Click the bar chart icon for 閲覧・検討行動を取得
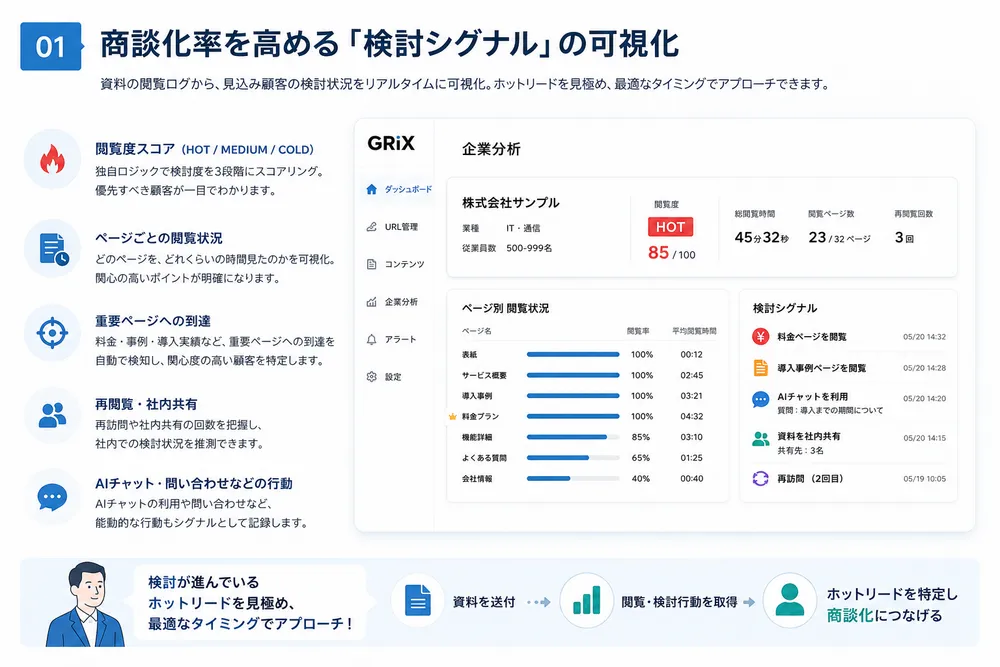The image size is (1000, 667). pyautogui.click(x=587, y=601)
